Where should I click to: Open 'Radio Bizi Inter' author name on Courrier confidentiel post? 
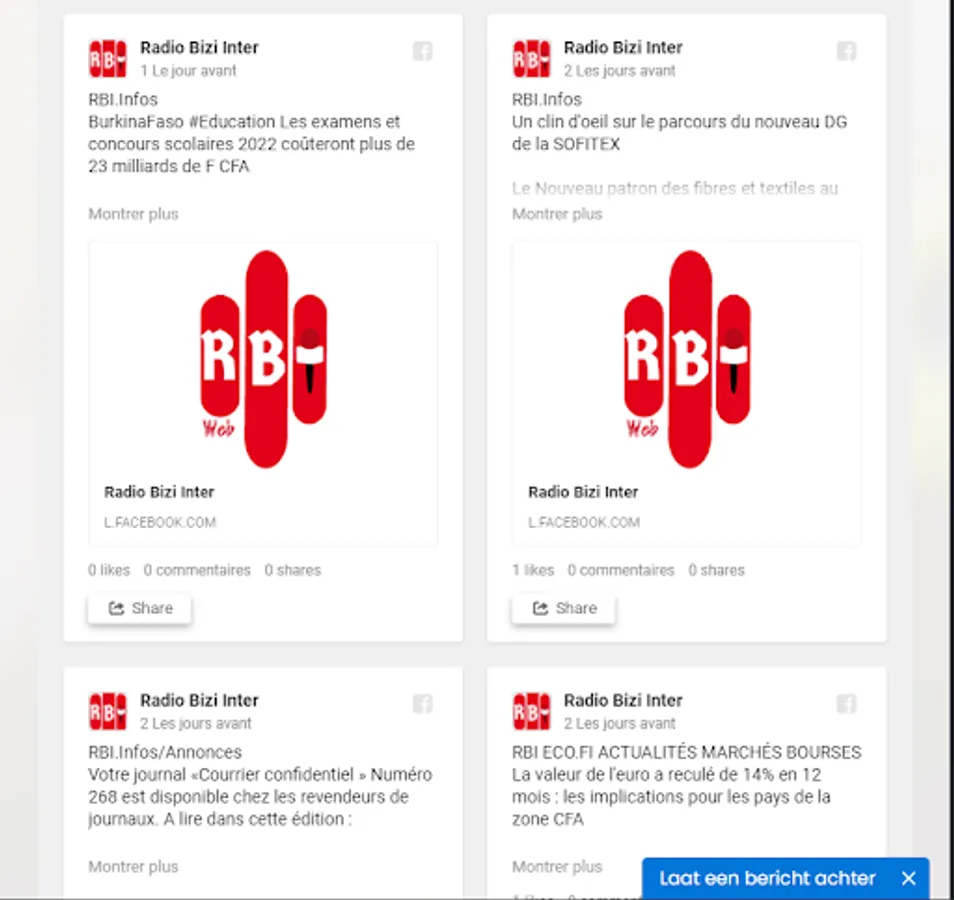click(200, 700)
